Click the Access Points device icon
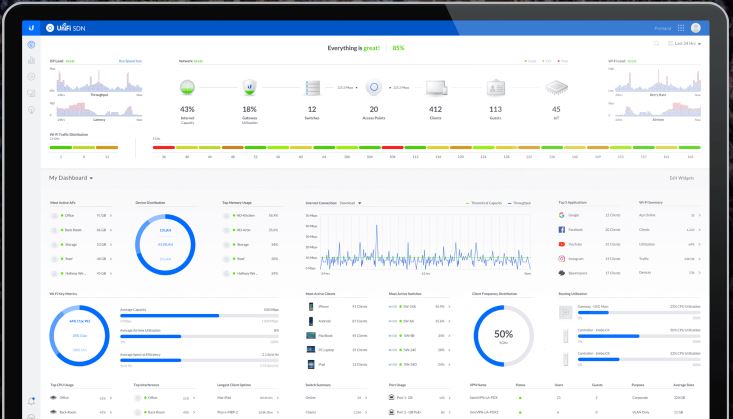733x419 pixels. 374,88
